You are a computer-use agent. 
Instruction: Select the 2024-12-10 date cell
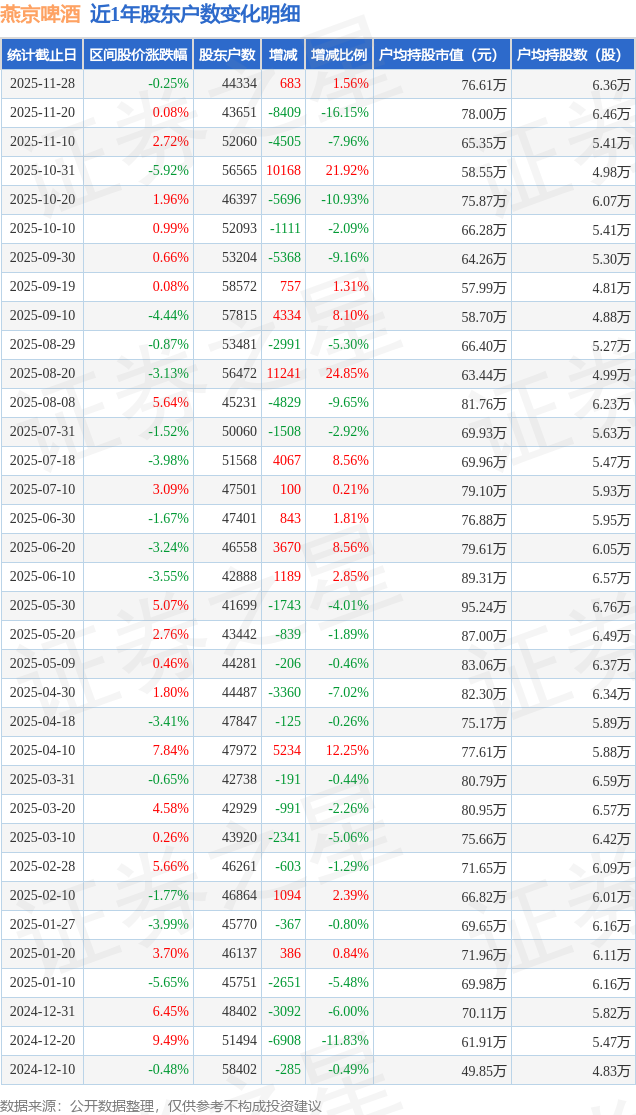(x=42, y=1070)
